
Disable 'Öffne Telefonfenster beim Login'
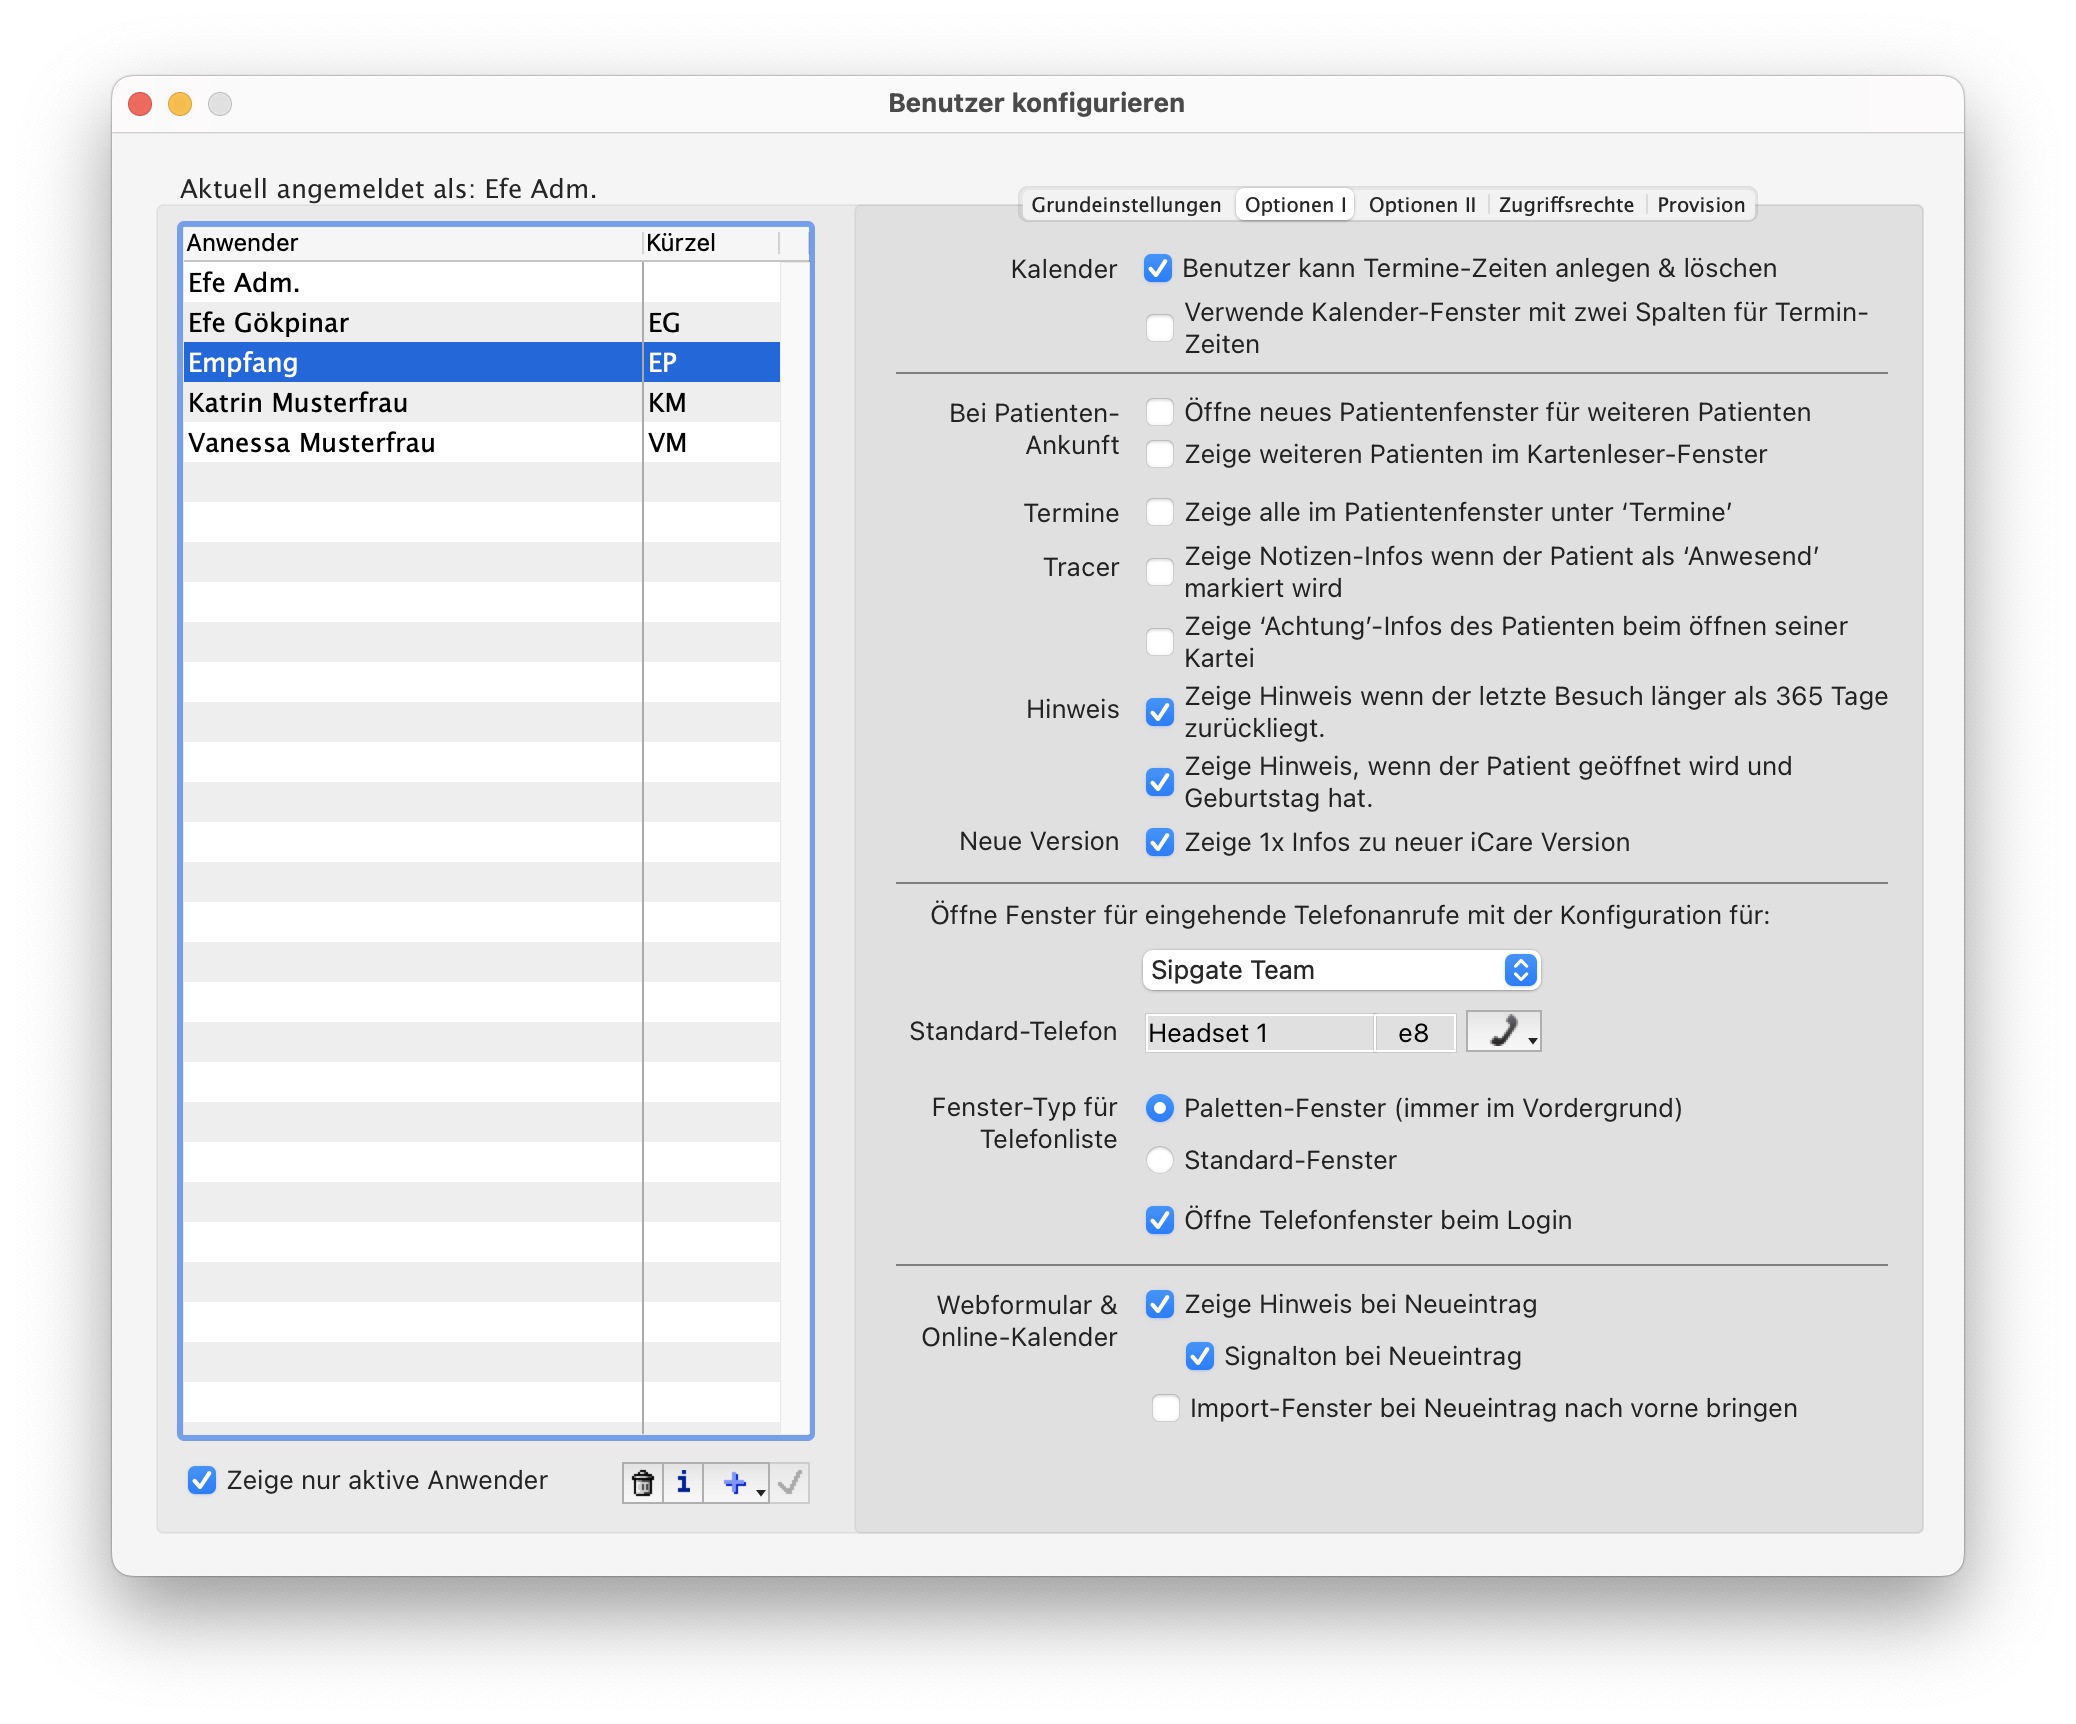tap(1160, 1220)
